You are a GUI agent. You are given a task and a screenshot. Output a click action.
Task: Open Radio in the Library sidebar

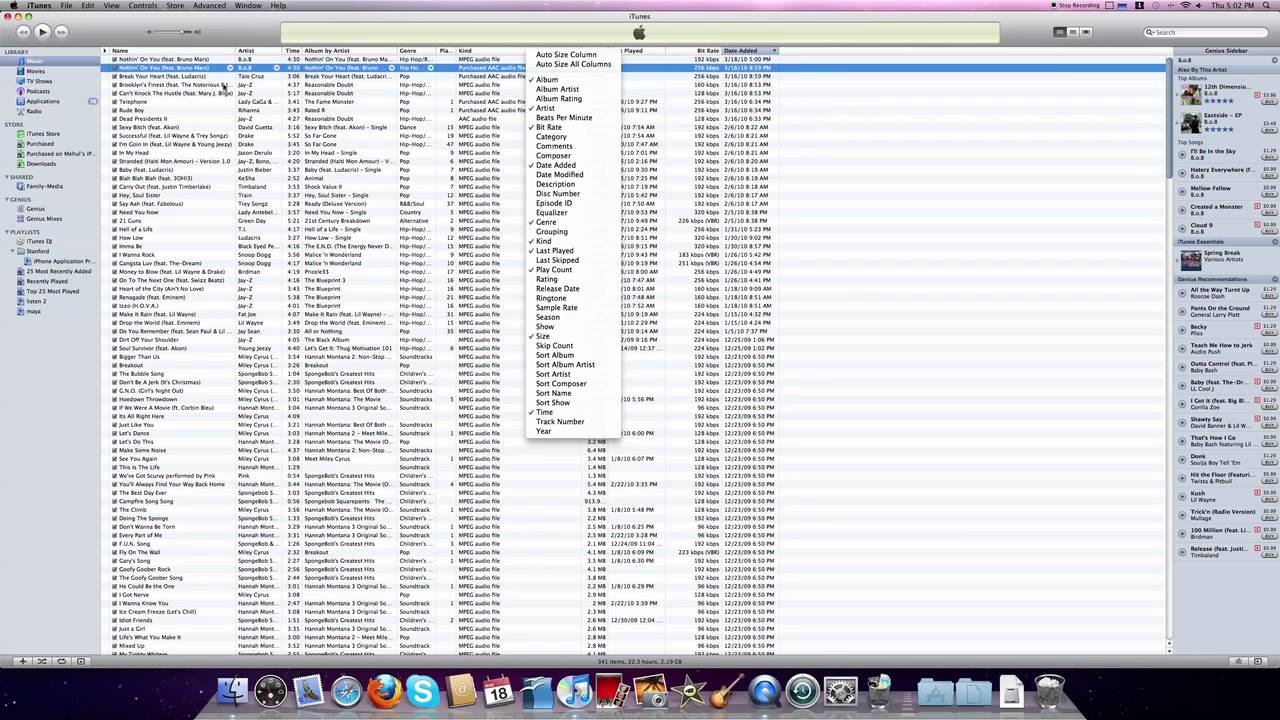(34, 111)
